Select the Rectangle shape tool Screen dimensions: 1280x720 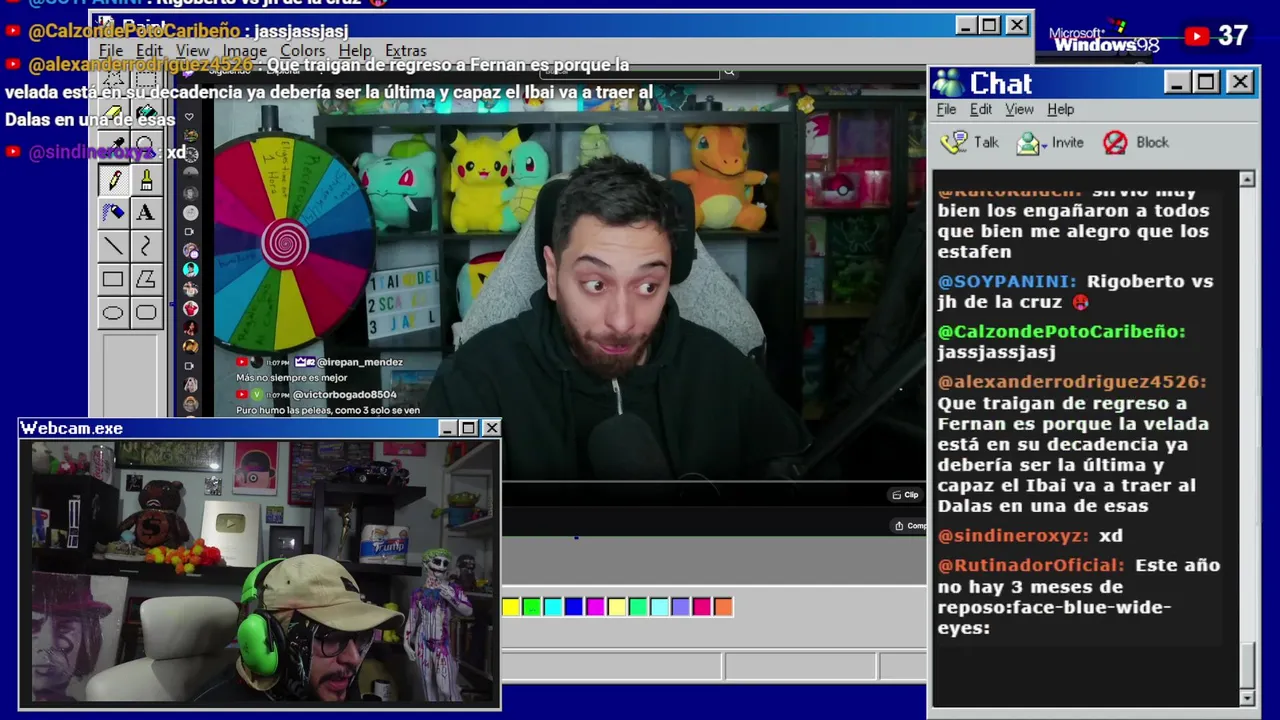pos(113,280)
